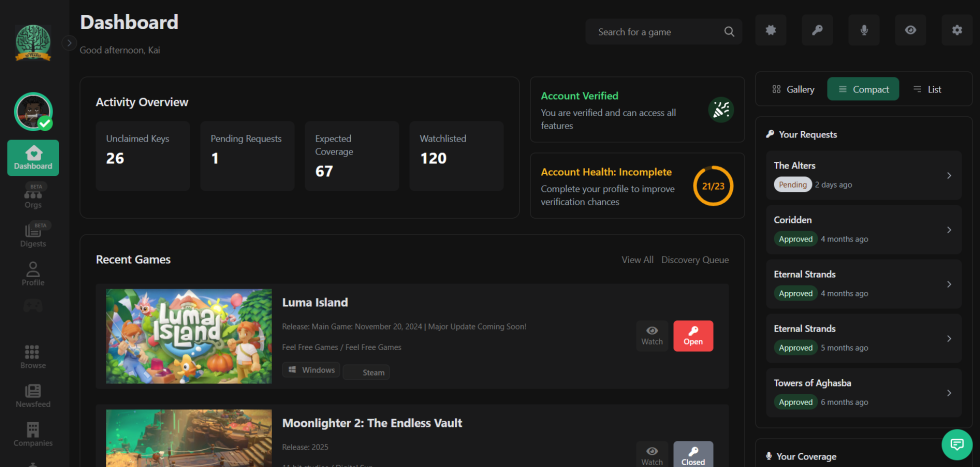
Task: Open the chat support bubble
Action: pyautogui.click(x=956, y=444)
